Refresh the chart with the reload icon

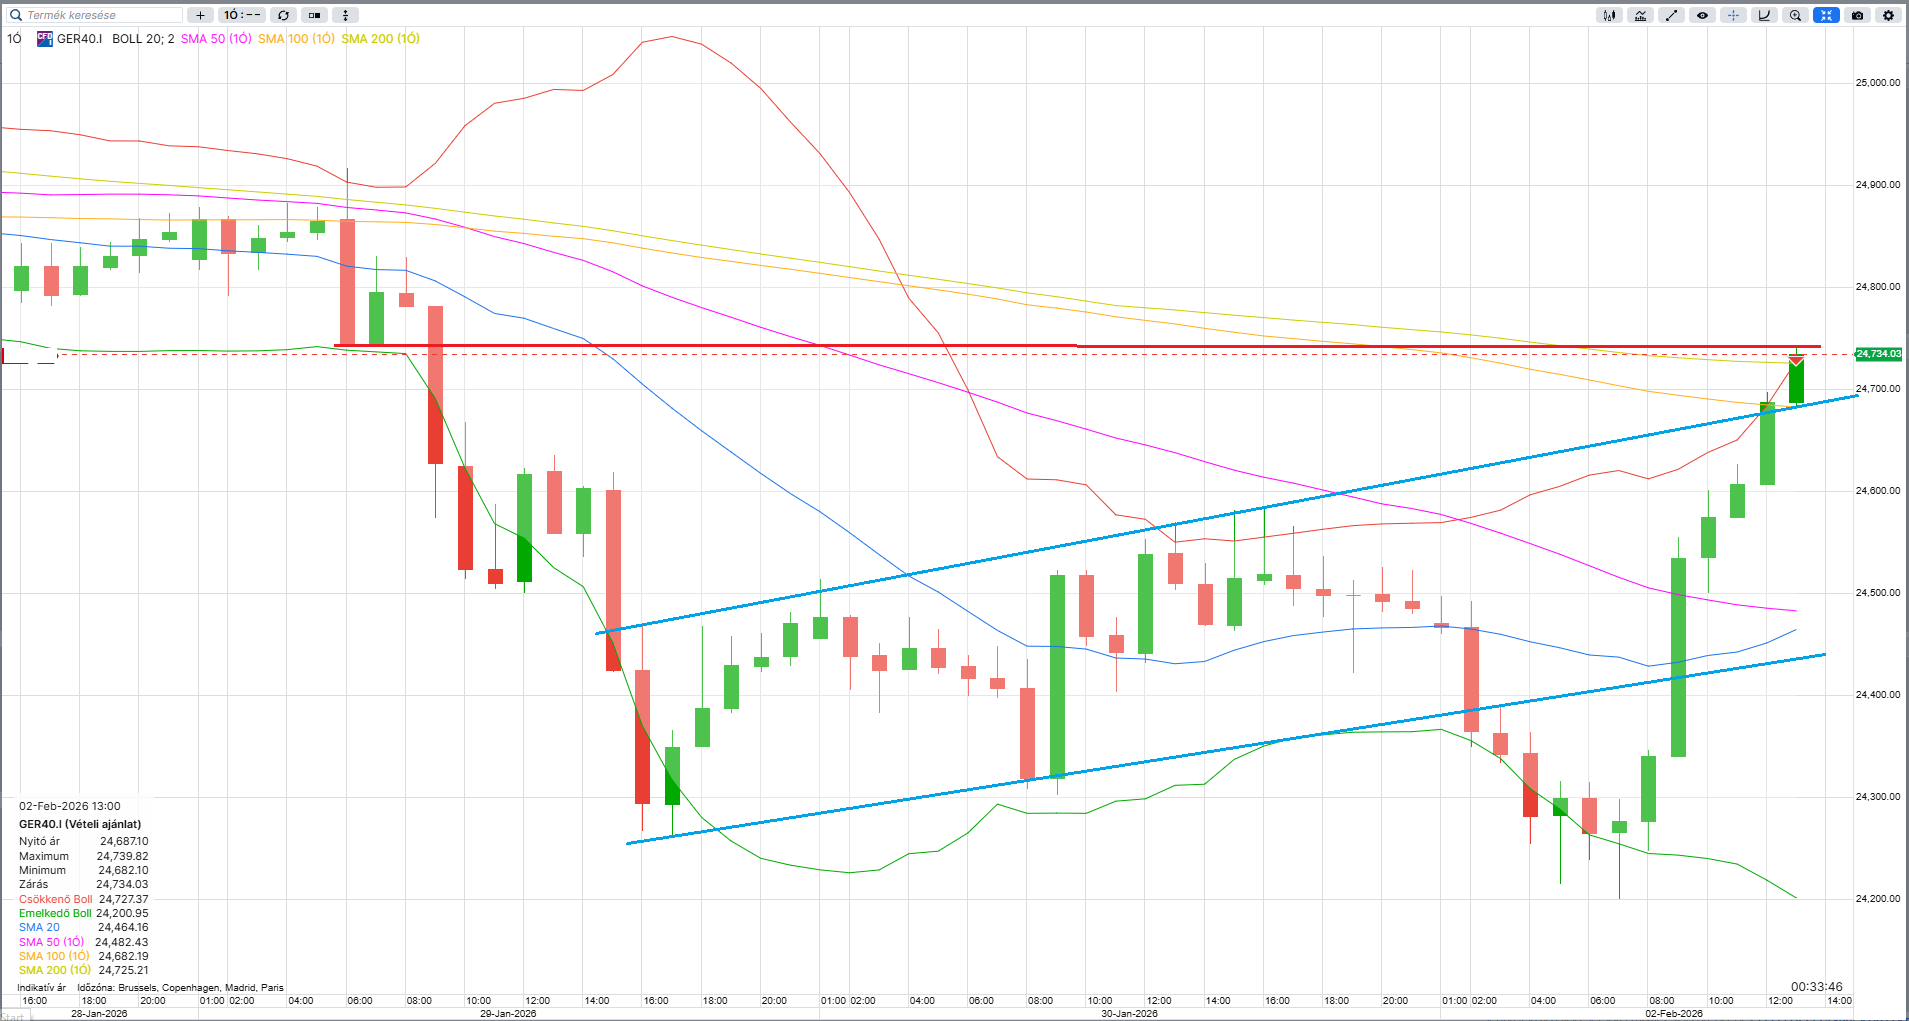[284, 15]
